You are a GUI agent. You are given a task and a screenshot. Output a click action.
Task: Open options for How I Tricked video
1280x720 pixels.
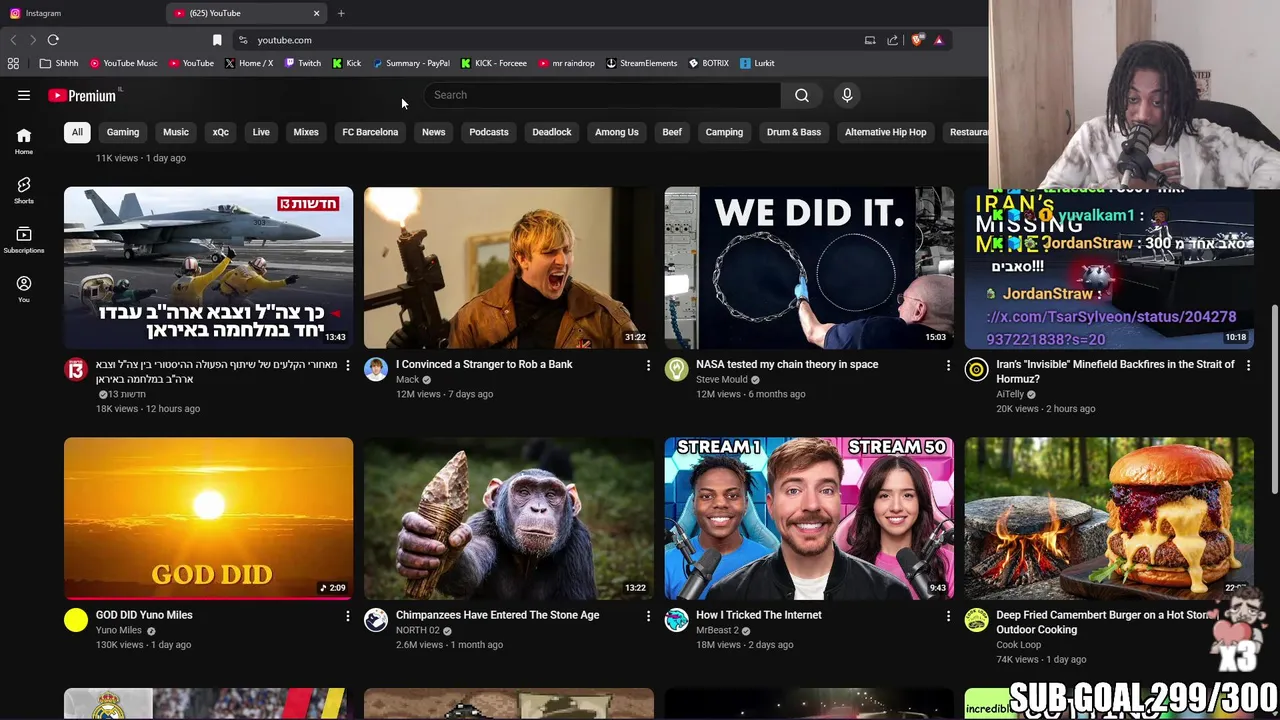[x=948, y=616]
